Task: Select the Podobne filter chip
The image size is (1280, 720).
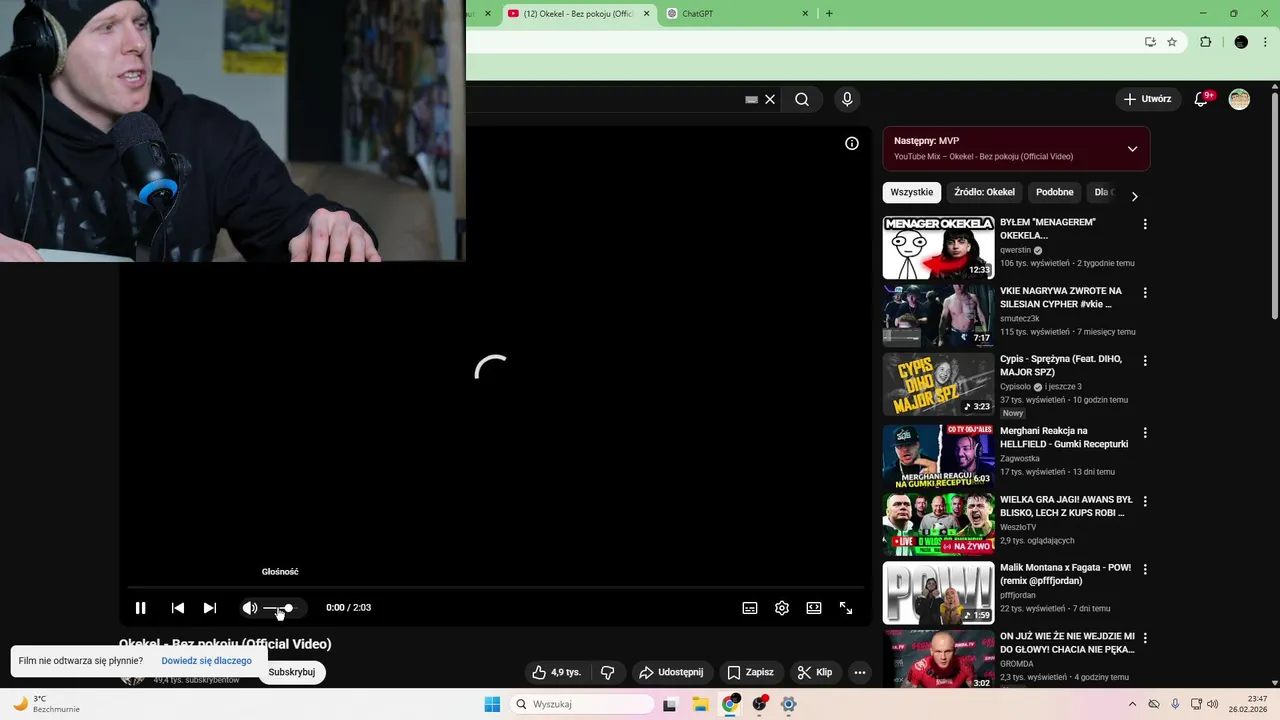Action: click(1055, 192)
